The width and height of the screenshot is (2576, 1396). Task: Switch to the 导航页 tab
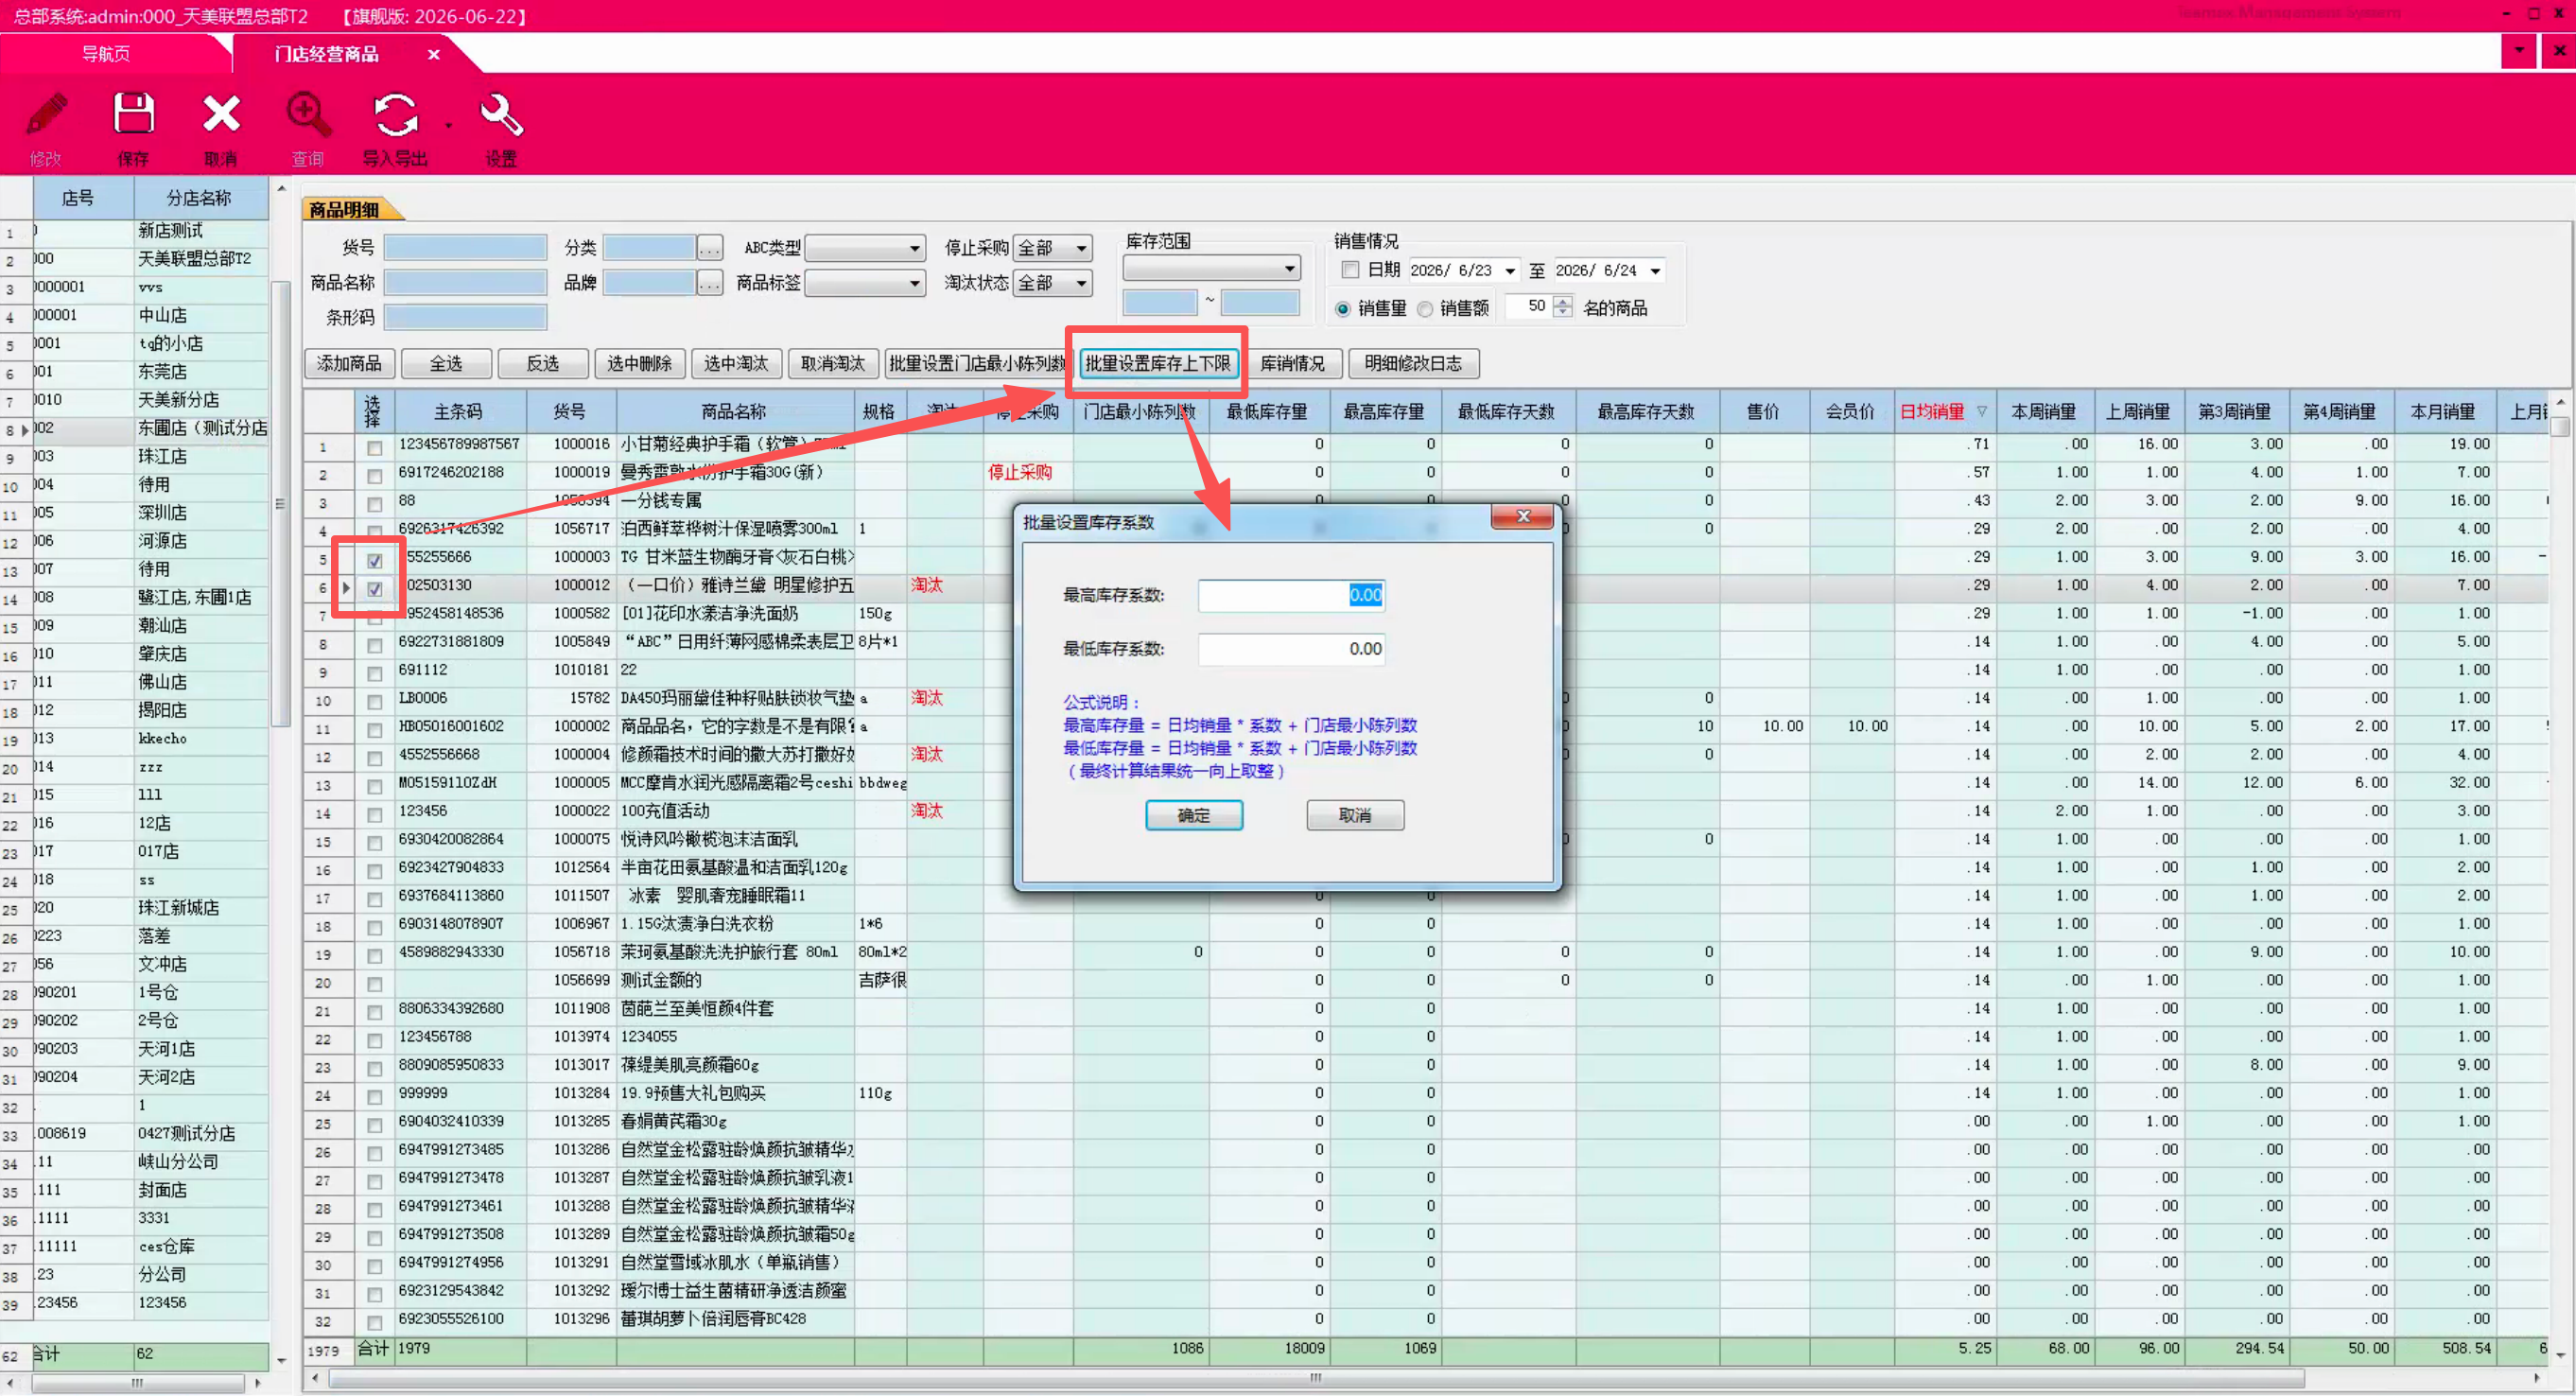coord(105,54)
